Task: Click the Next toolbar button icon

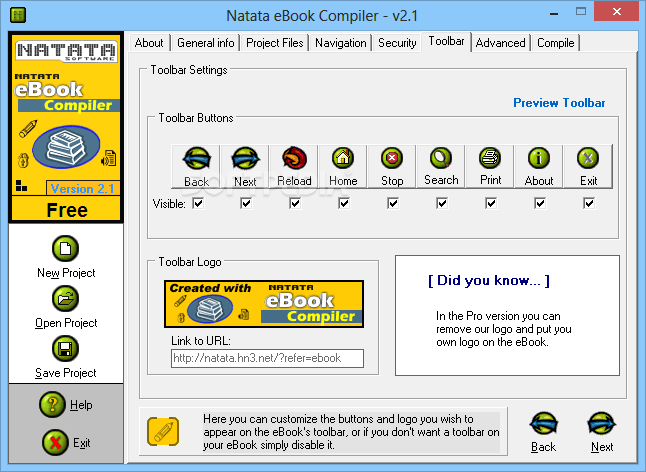Action: [245, 159]
